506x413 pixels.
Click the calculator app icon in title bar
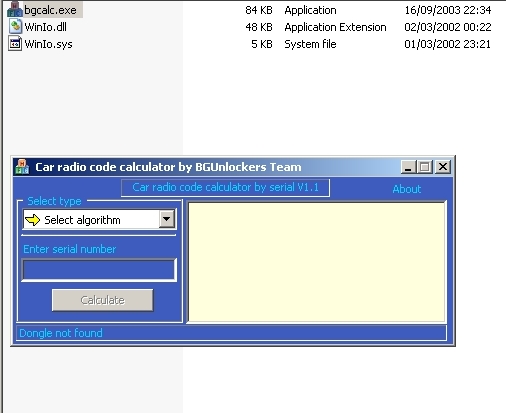coord(22,167)
